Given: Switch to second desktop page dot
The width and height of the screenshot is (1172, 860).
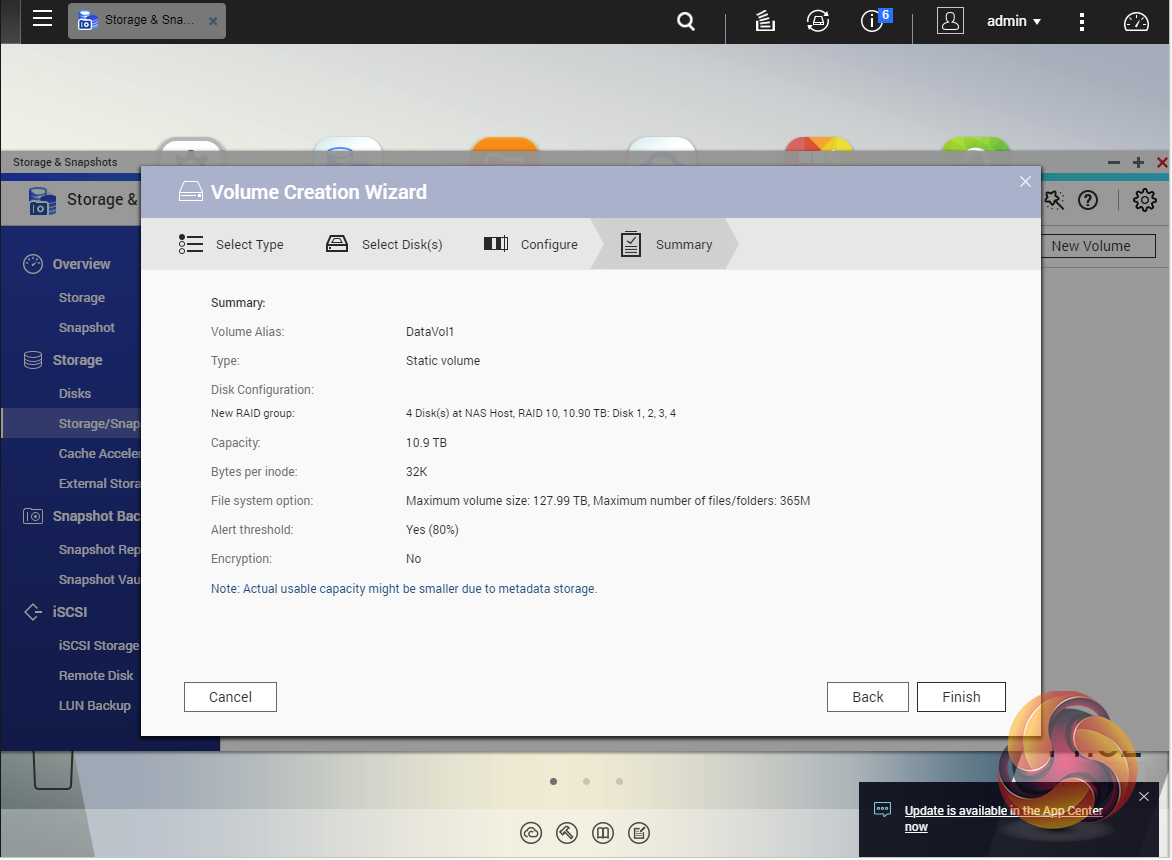Looking at the screenshot, I should [587, 782].
